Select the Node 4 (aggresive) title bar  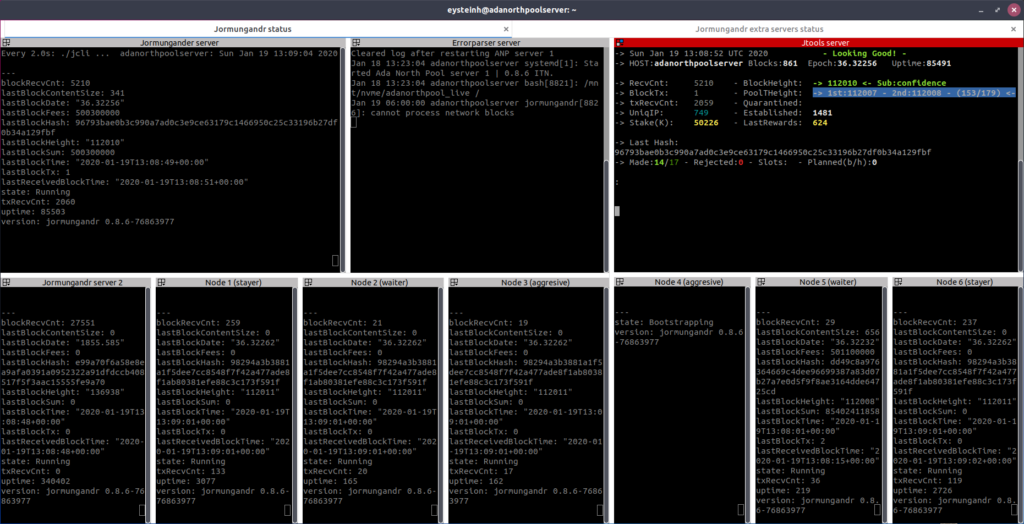pyautogui.click(x=682, y=282)
